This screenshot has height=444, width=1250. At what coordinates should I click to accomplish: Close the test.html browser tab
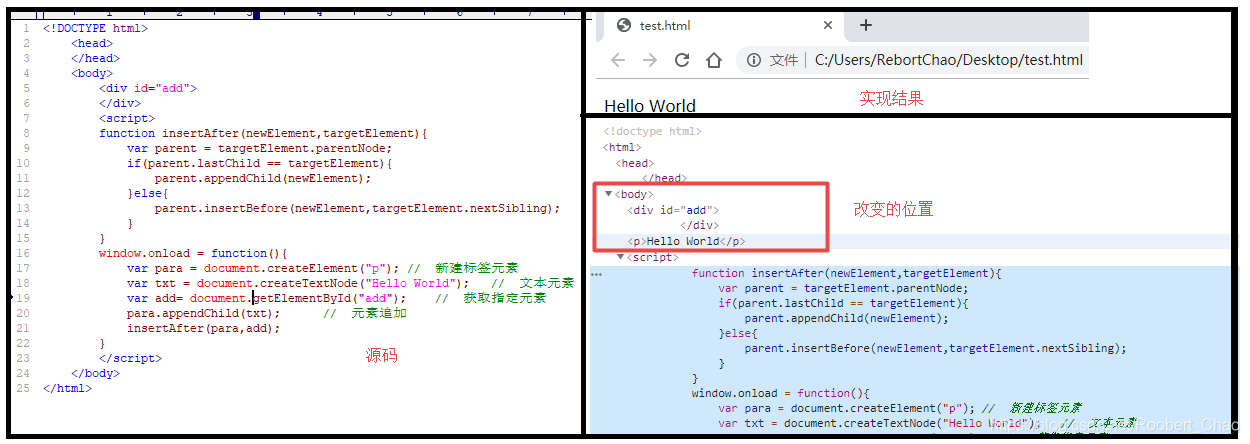click(828, 25)
